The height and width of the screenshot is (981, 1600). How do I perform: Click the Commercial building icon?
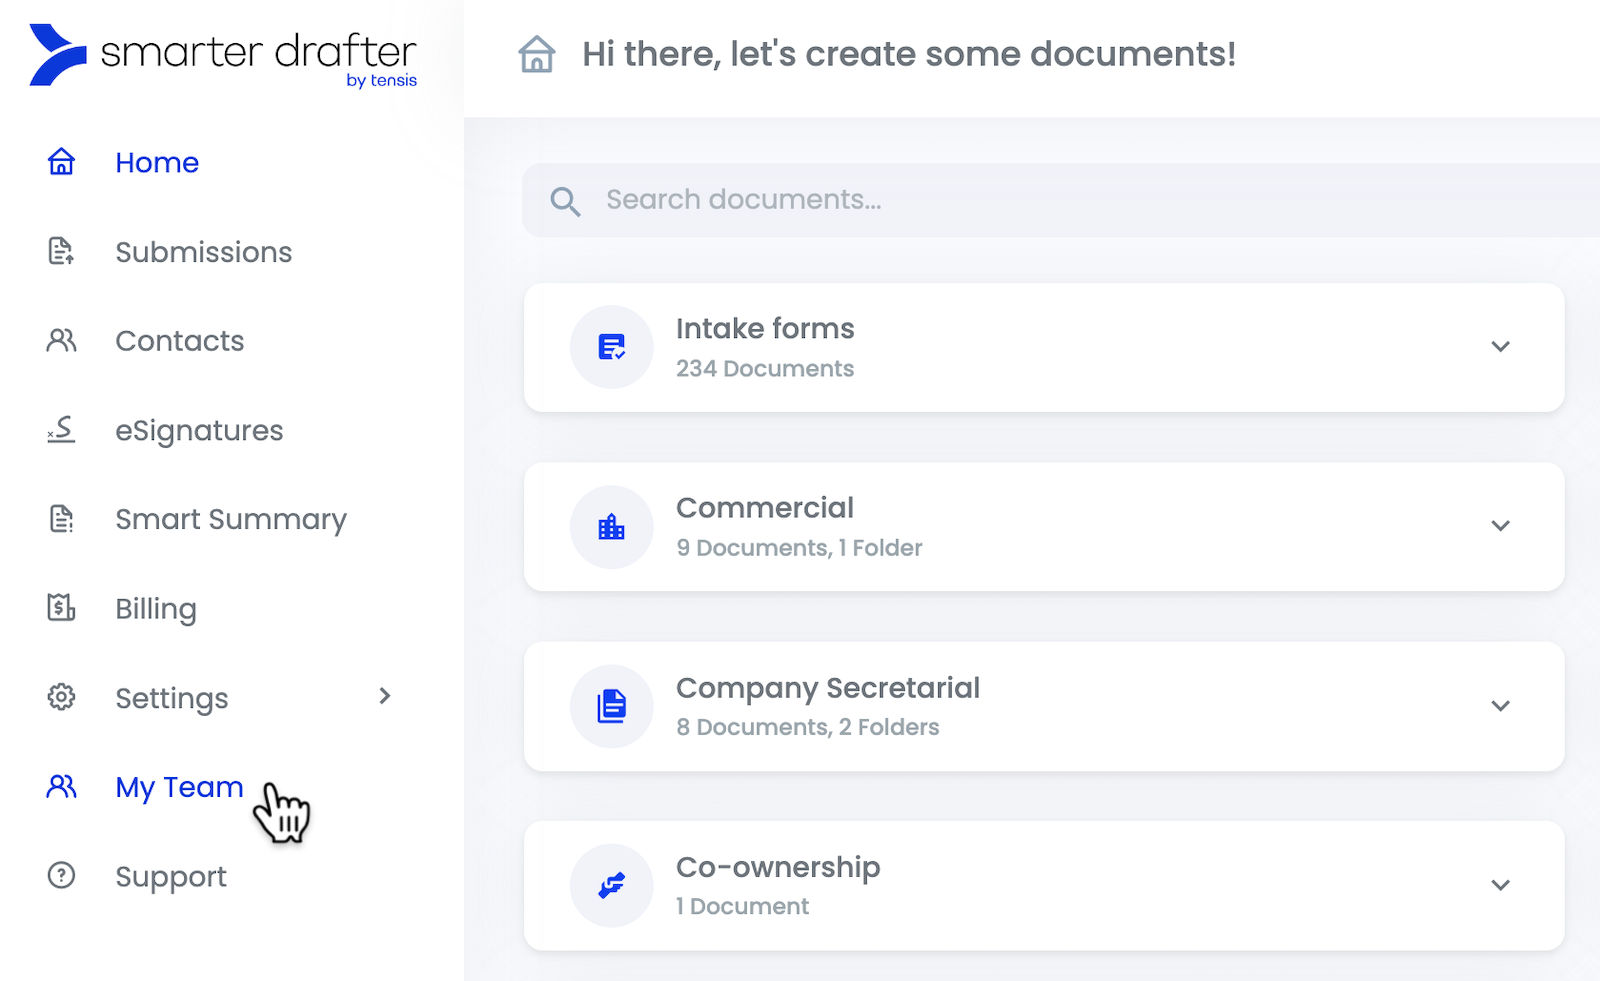611,527
